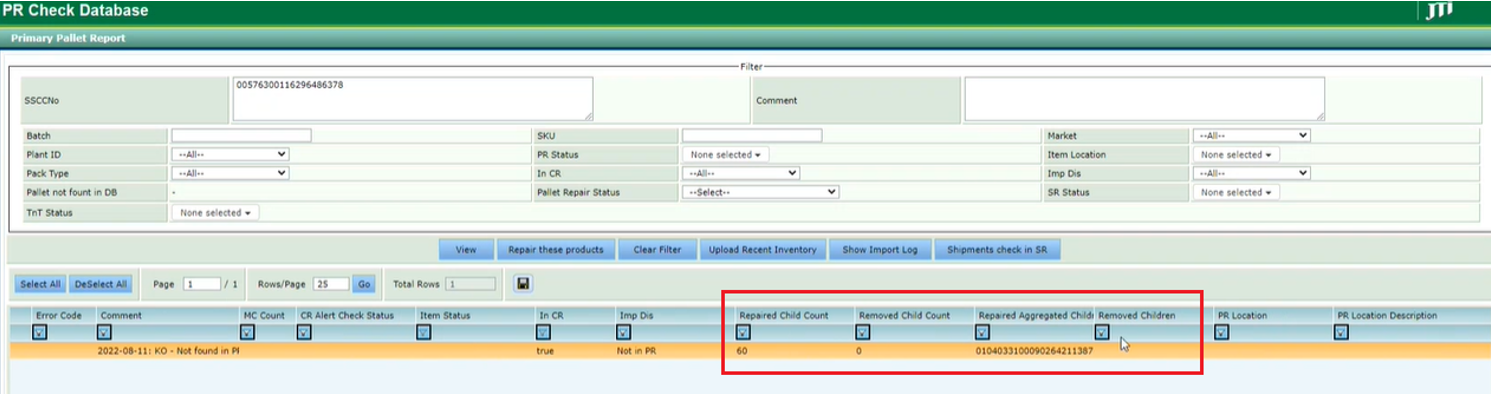
Task: Expand the Pack Type dropdown
Action: pyautogui.click(x=230, y=173)
